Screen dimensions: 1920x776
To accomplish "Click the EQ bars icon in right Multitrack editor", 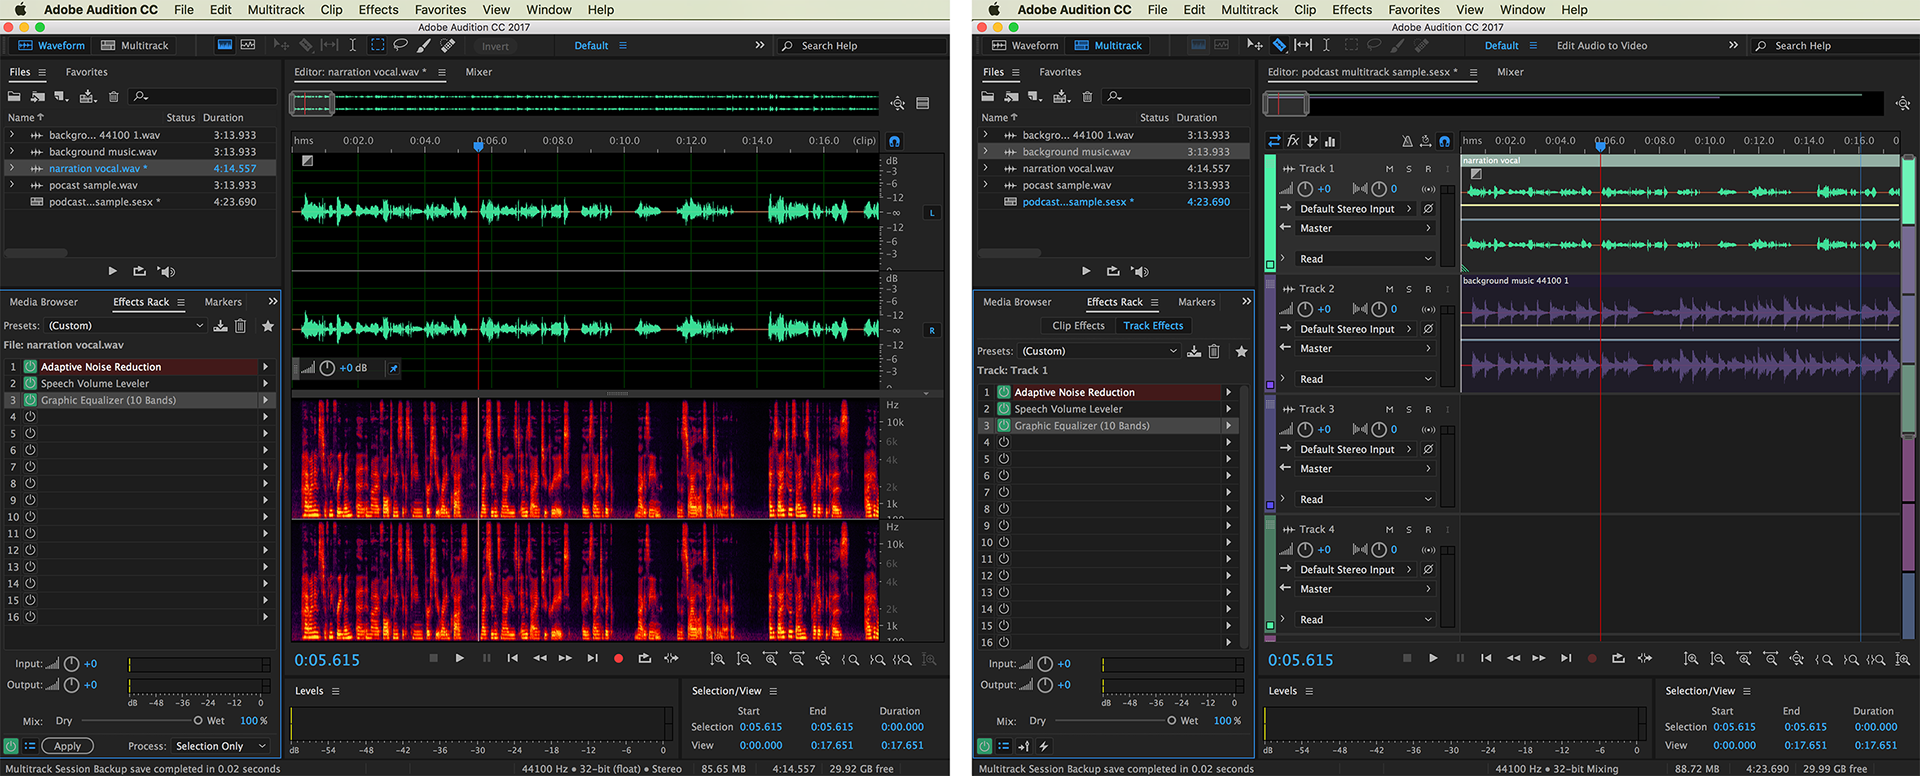I will (1330, 141).
